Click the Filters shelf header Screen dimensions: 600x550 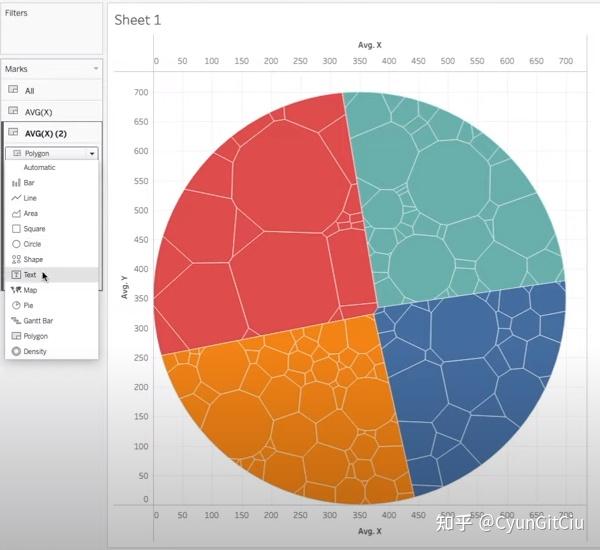[x=16, y=13]
